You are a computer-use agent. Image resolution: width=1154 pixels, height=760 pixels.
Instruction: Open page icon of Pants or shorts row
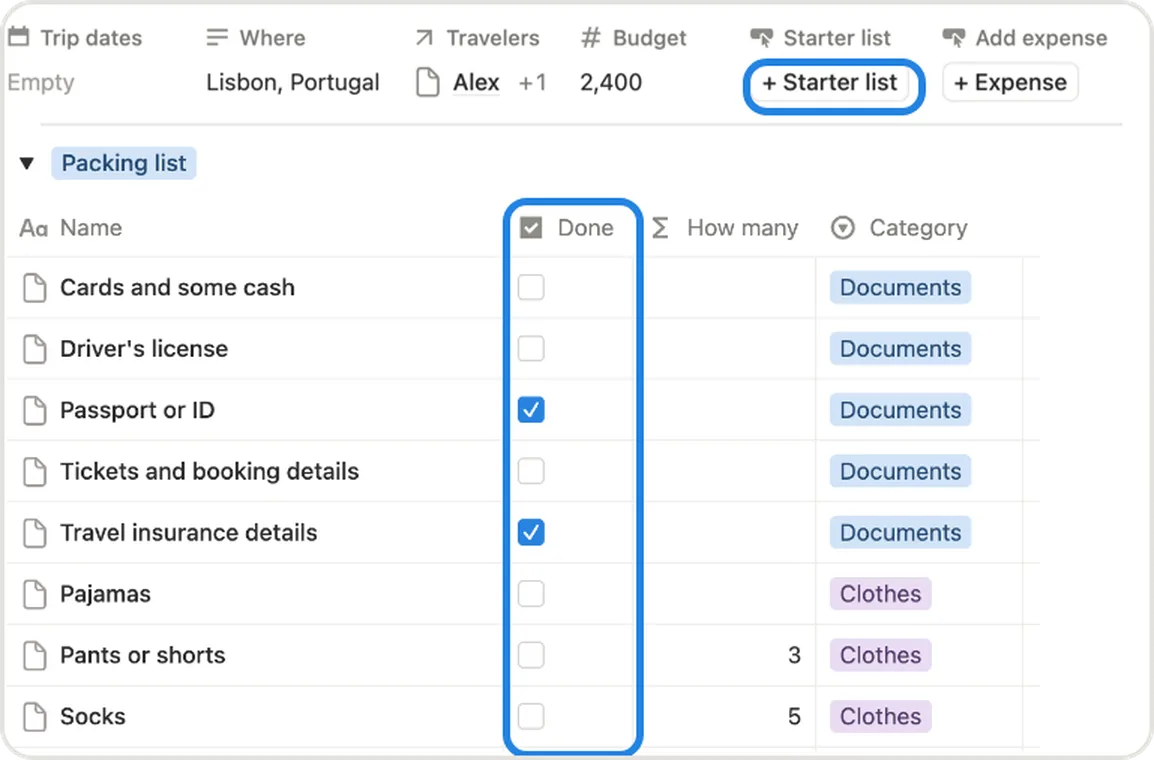pyautogui.click(x=34, y=655)
